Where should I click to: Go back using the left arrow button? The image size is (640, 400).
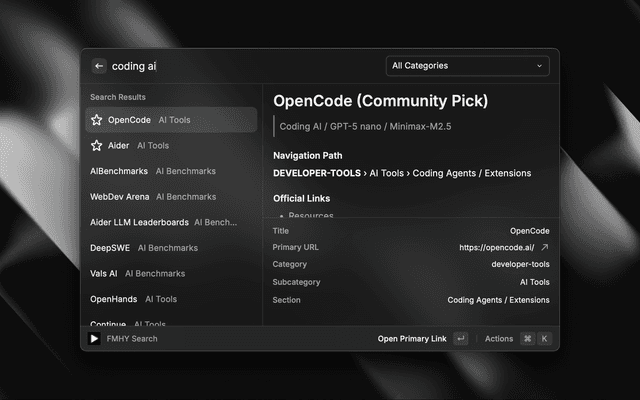tap(99, 66)
